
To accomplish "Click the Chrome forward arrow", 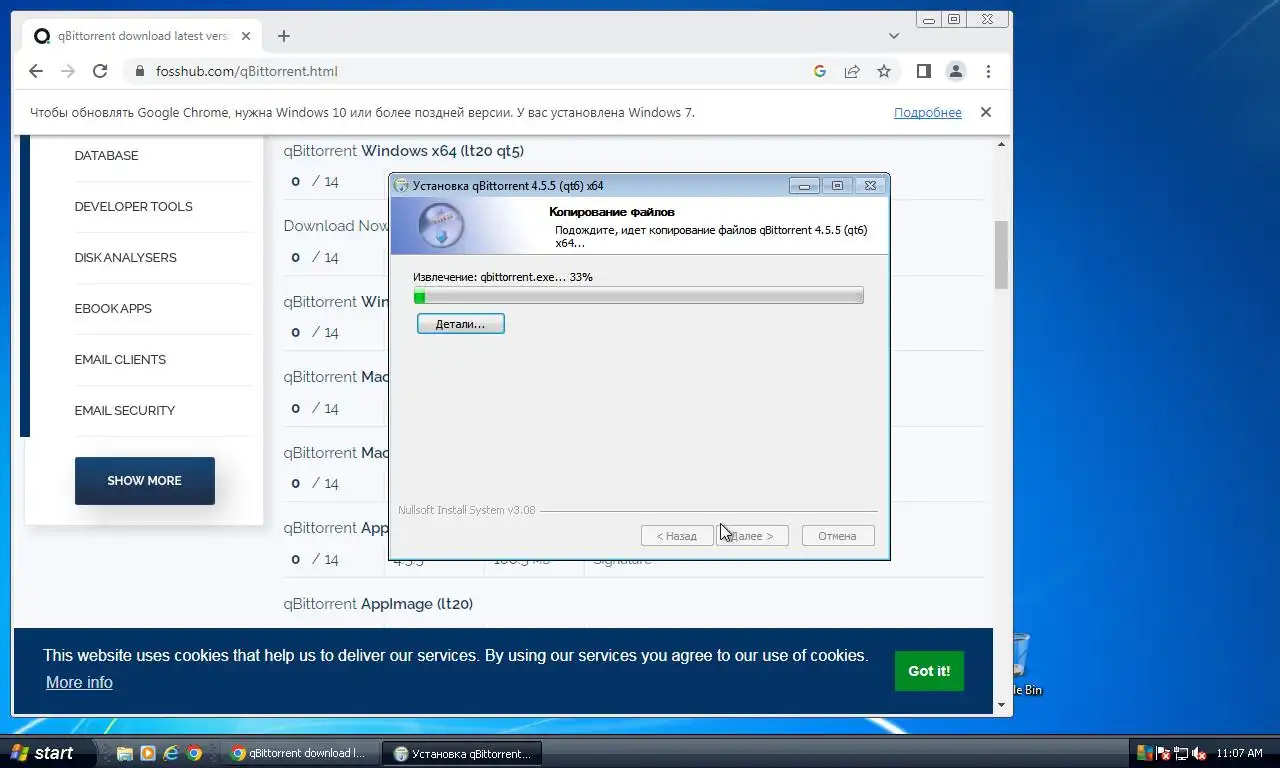I will [68, 71].
